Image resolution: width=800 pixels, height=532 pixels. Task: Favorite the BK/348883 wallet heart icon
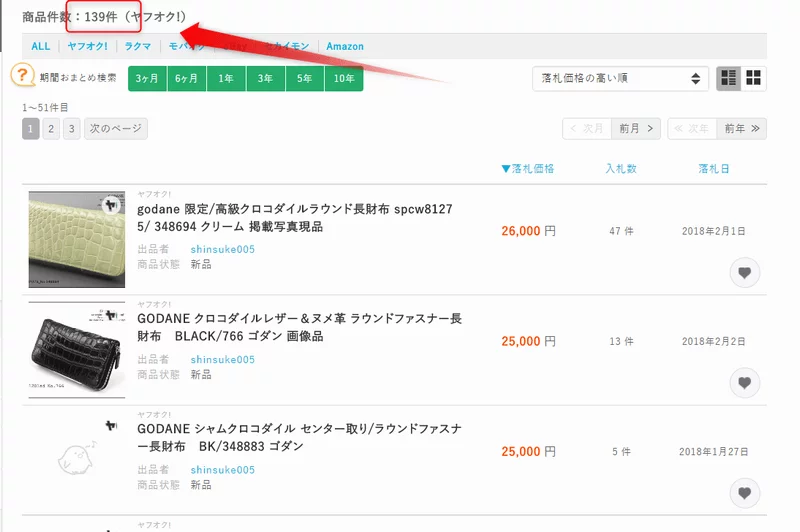(x=744, y=493)
